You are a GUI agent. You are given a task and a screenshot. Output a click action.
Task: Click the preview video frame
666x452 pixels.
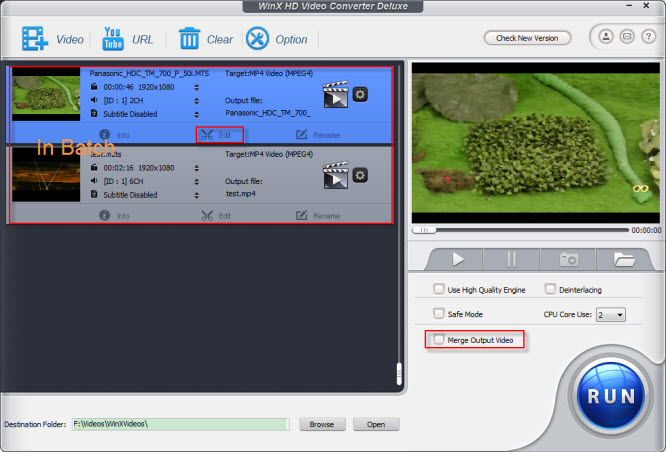pos(536,143)
